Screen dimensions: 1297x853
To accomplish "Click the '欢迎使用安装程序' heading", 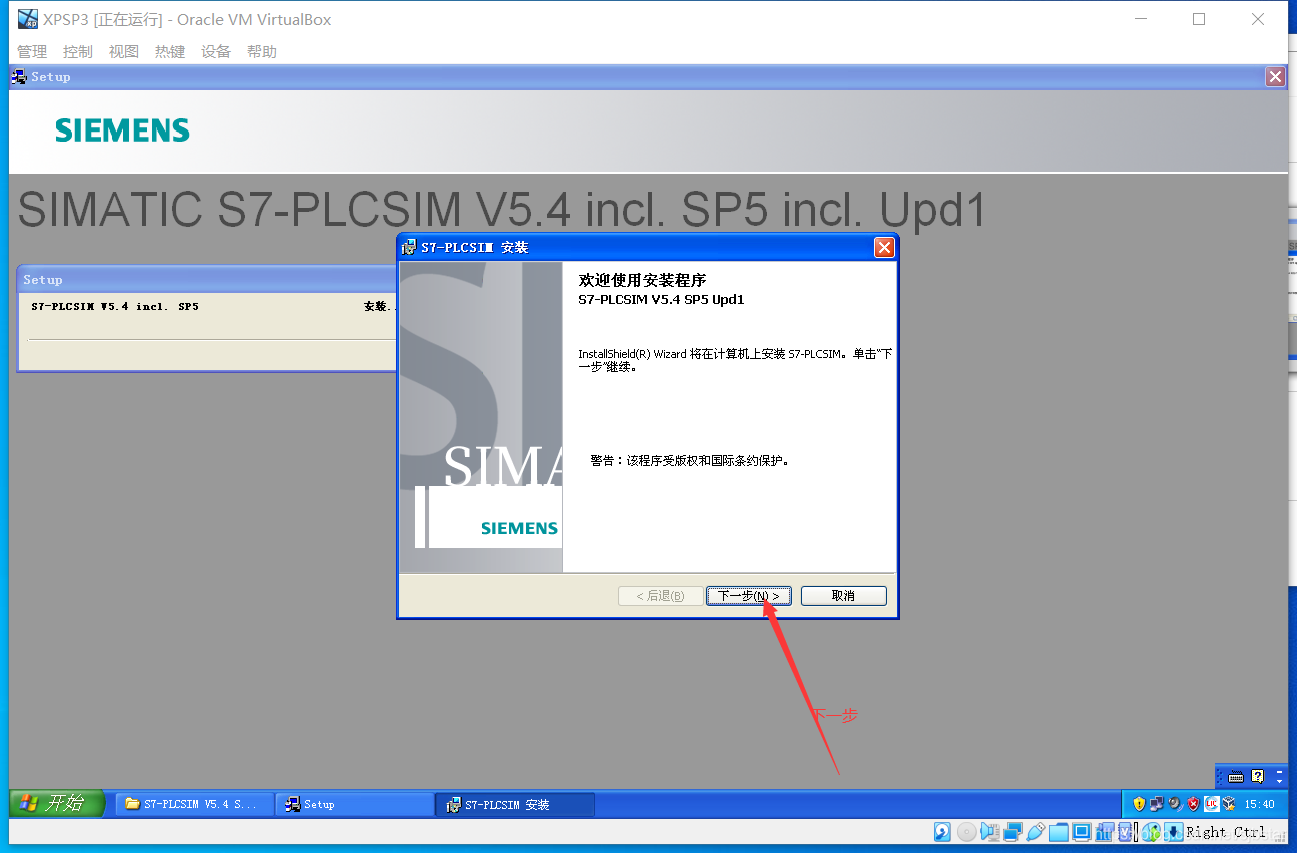I will [x=642, y=281].
